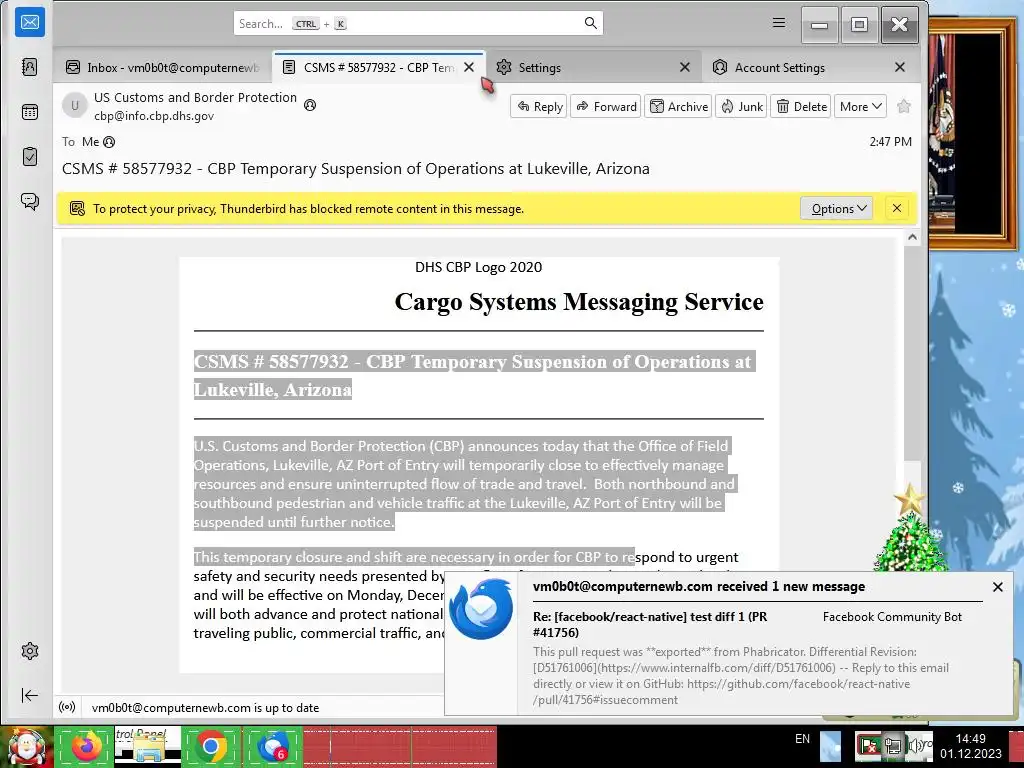This screenshot has width=1024, height=768.
Task: Collapse the spaces toolbar with the arrow icon
Action: click(29, 695)
